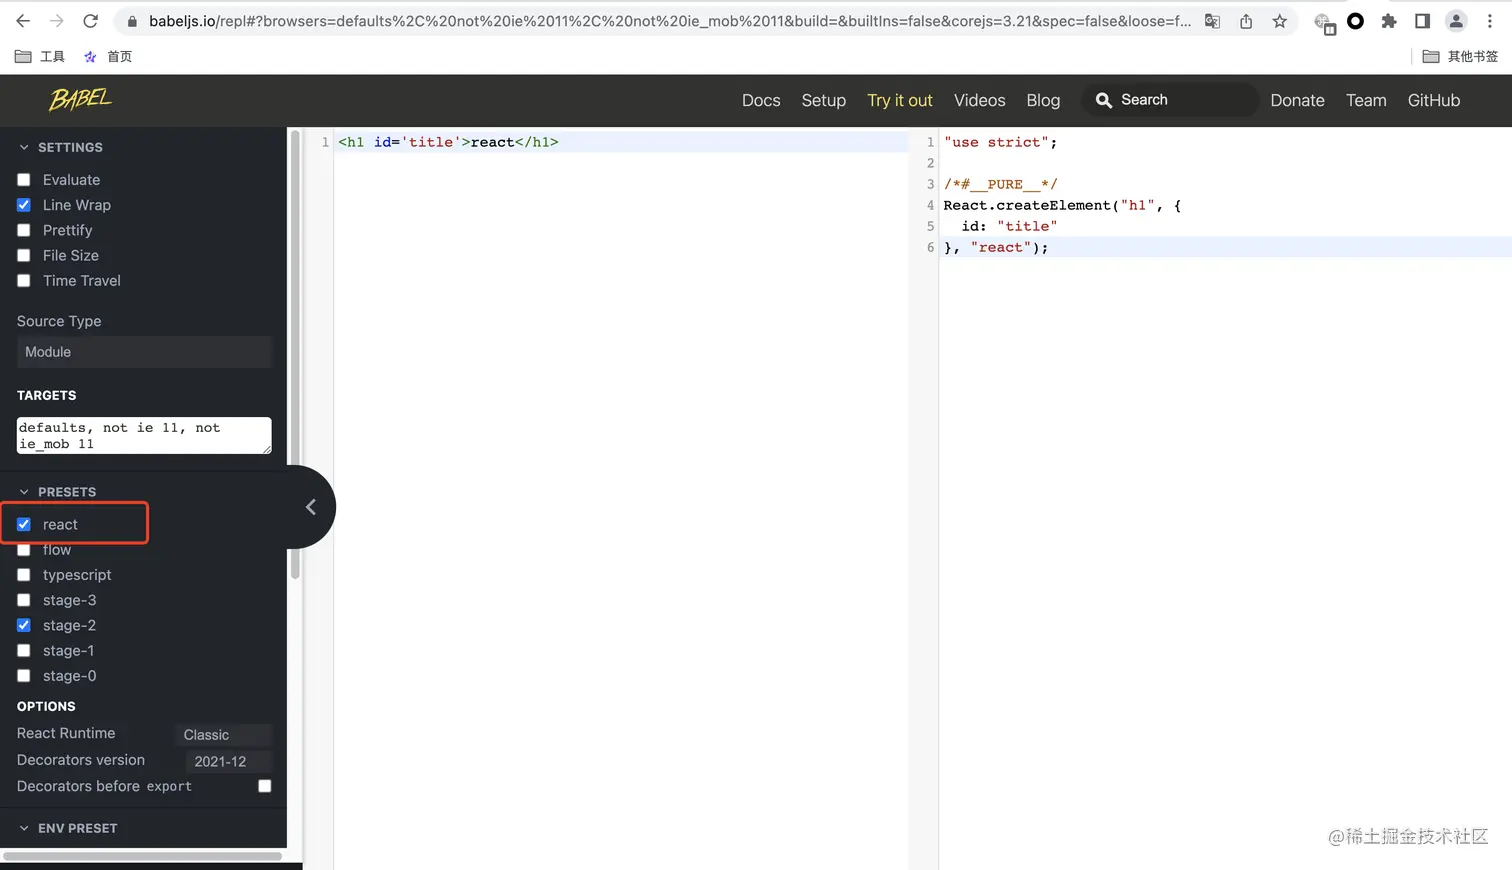Image resolution: width=1512 pixels, height=870 pixels.
Task: Click the globe extension icon in toolbar
Action: coord(1324,23)
